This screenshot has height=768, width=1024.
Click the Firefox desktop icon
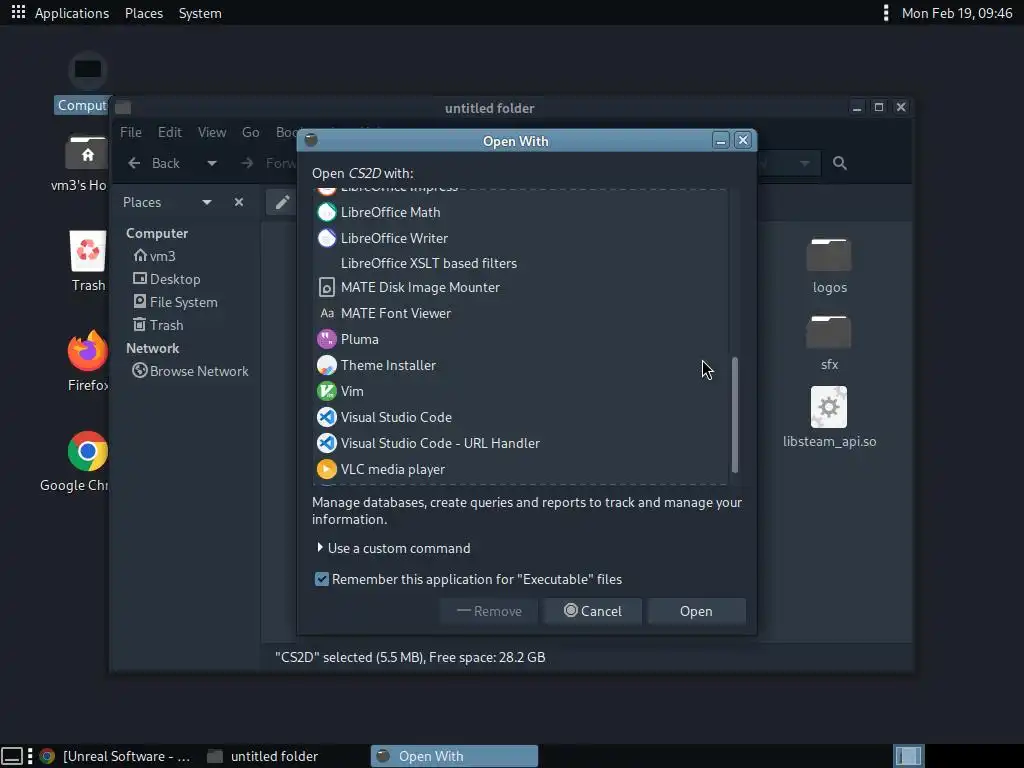tap(88, 360)
